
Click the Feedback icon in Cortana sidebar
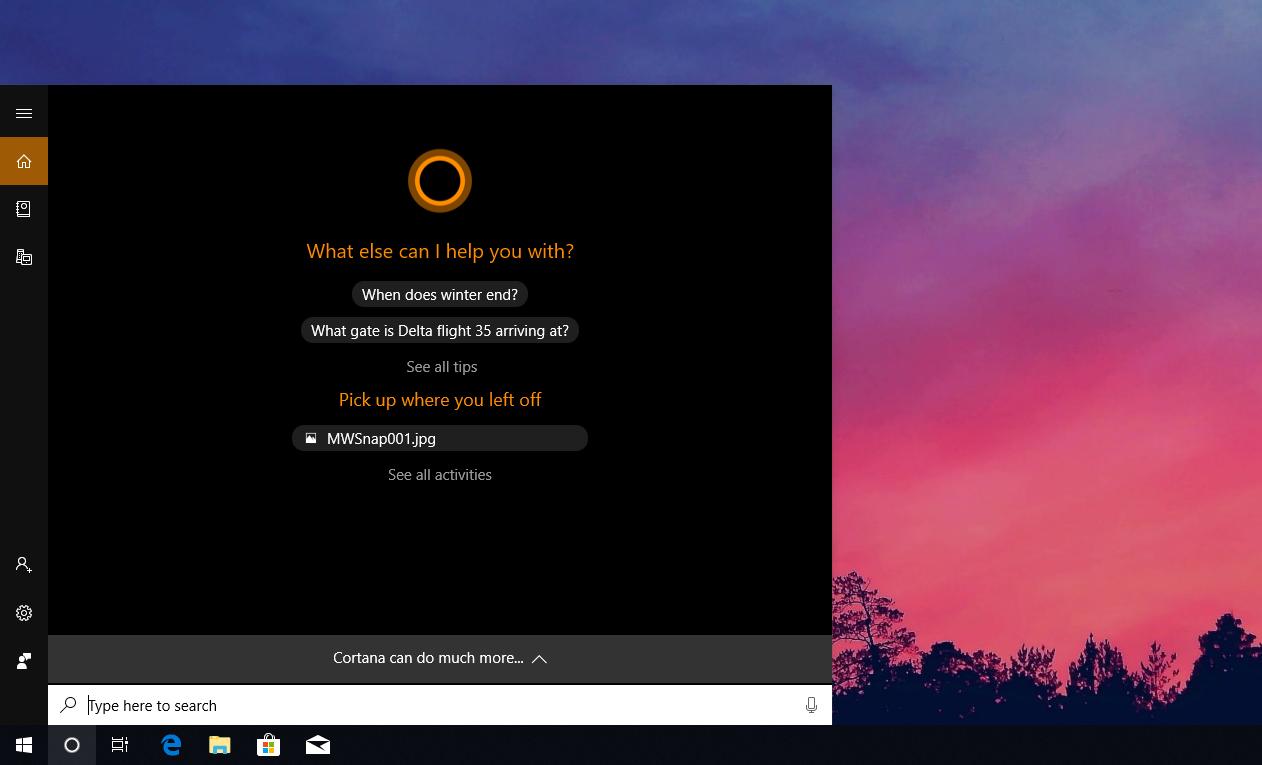pos(24,661)
